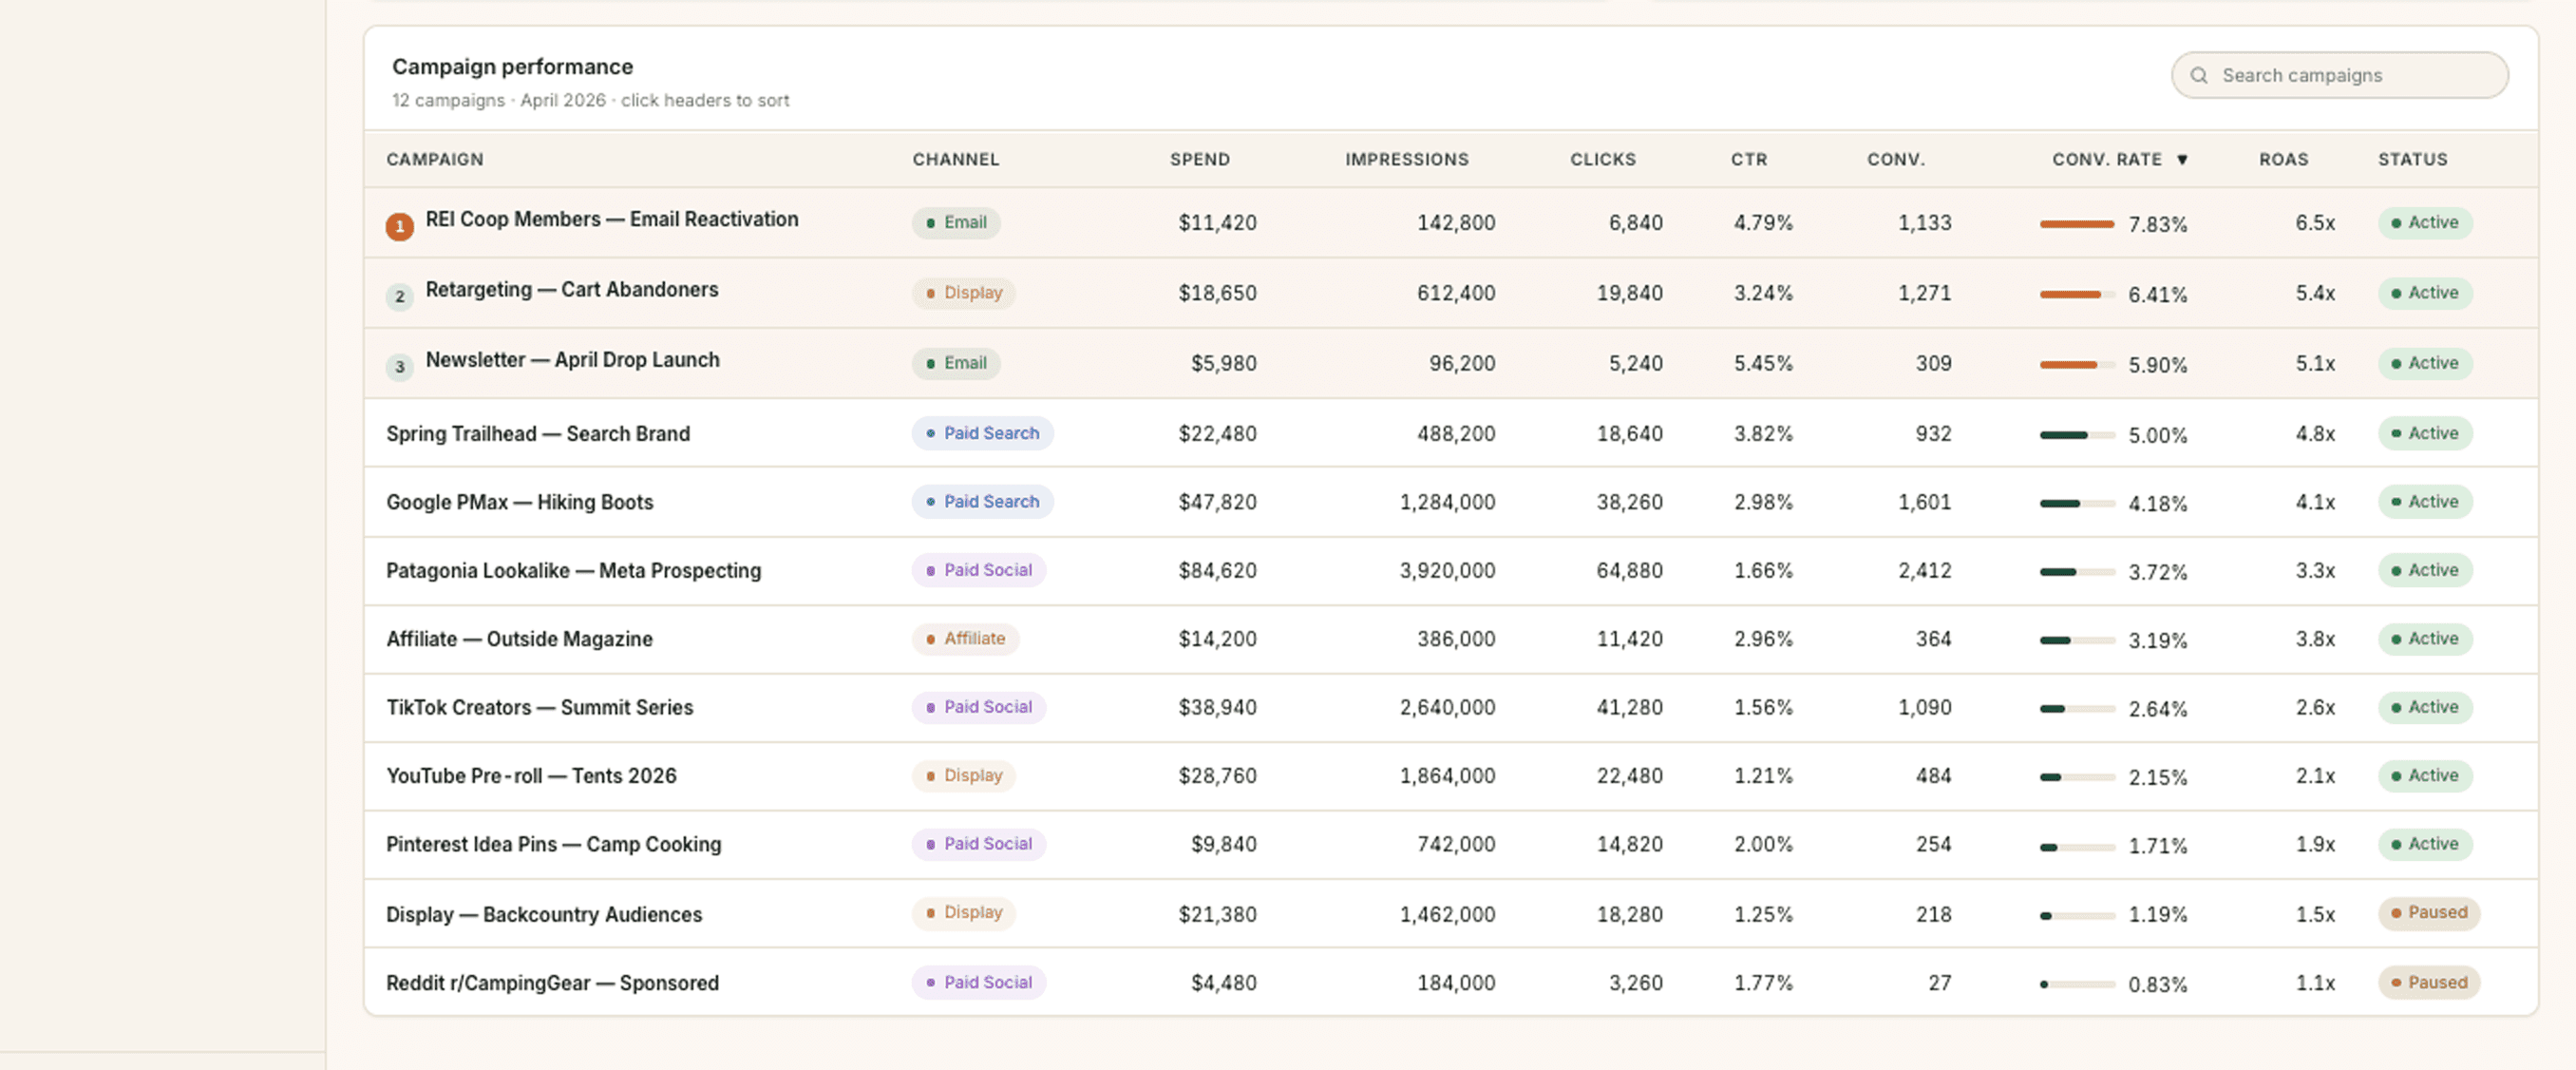
Task: Open Patagonia Lookalike — Meta Prospecting campaign
Action: click(x=573, y=571)
